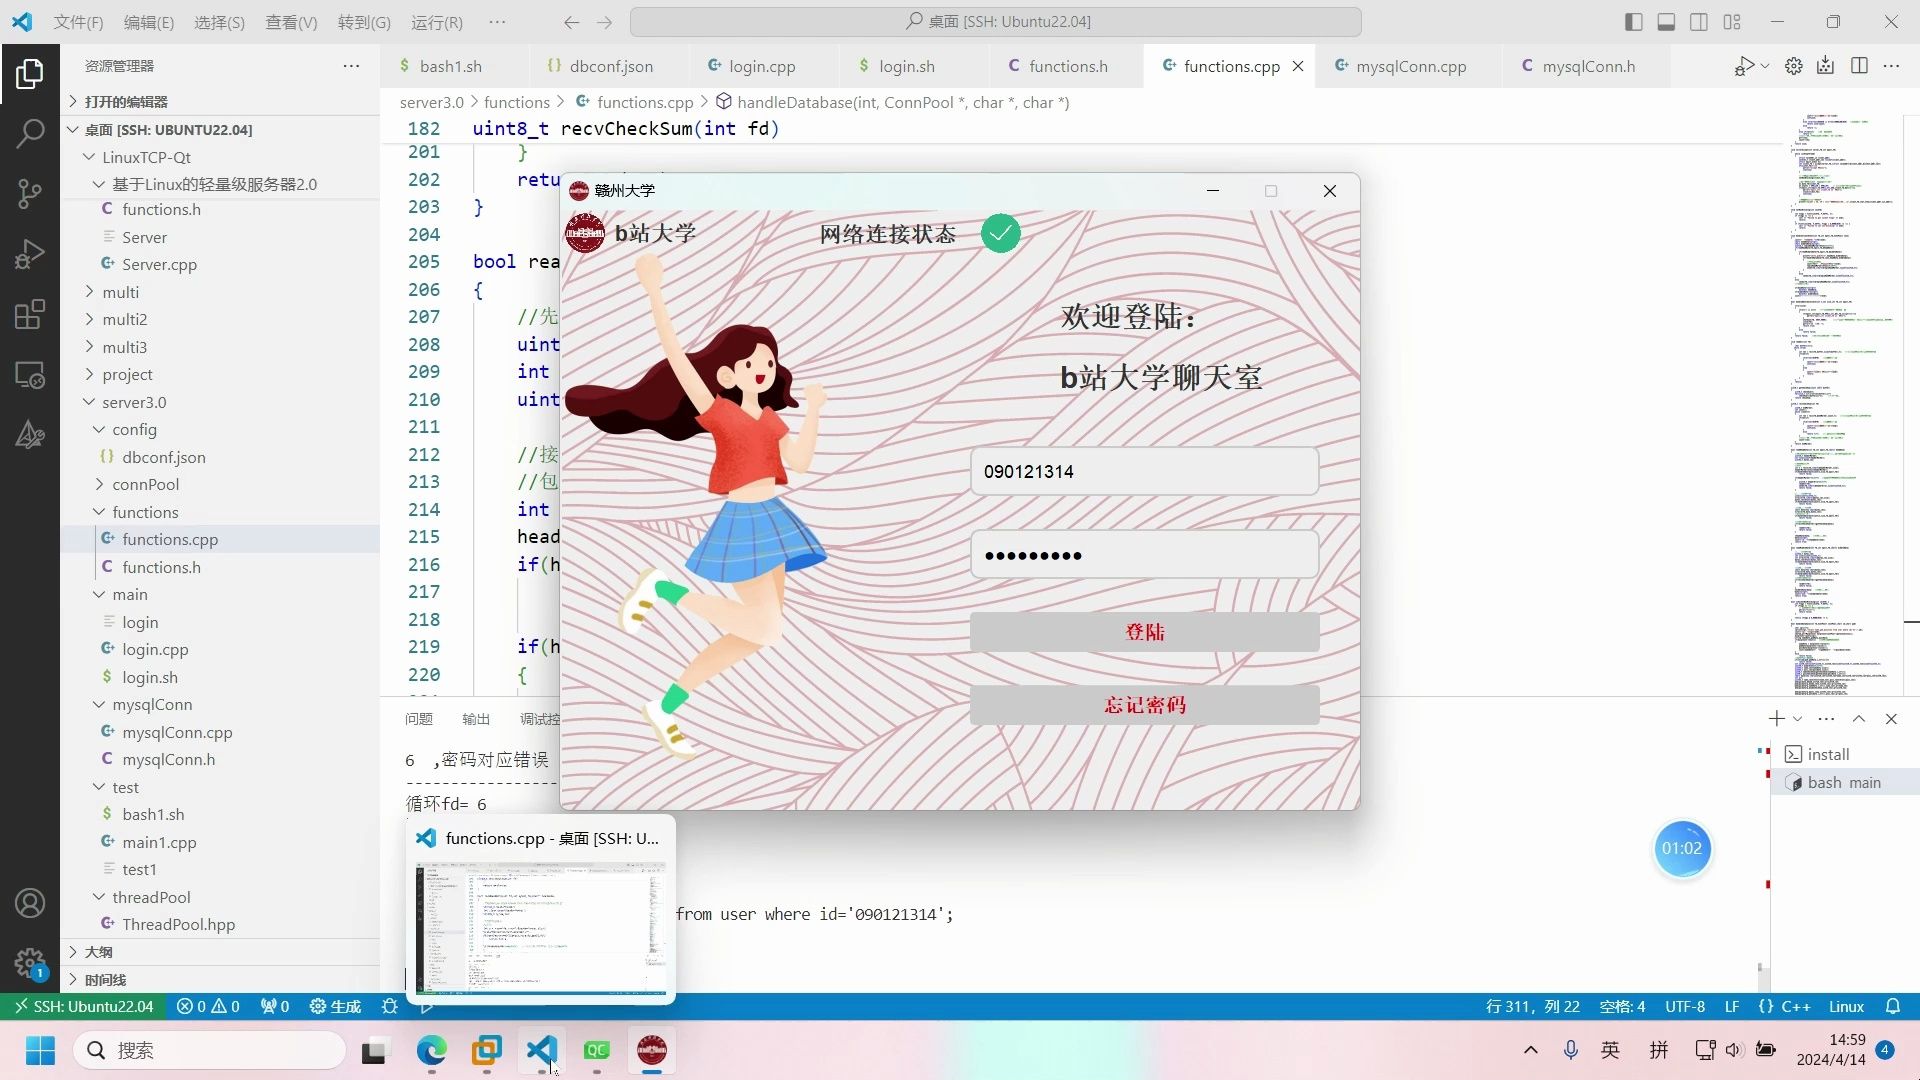Click the 生成 build button in status bar

click(336, 1007)
